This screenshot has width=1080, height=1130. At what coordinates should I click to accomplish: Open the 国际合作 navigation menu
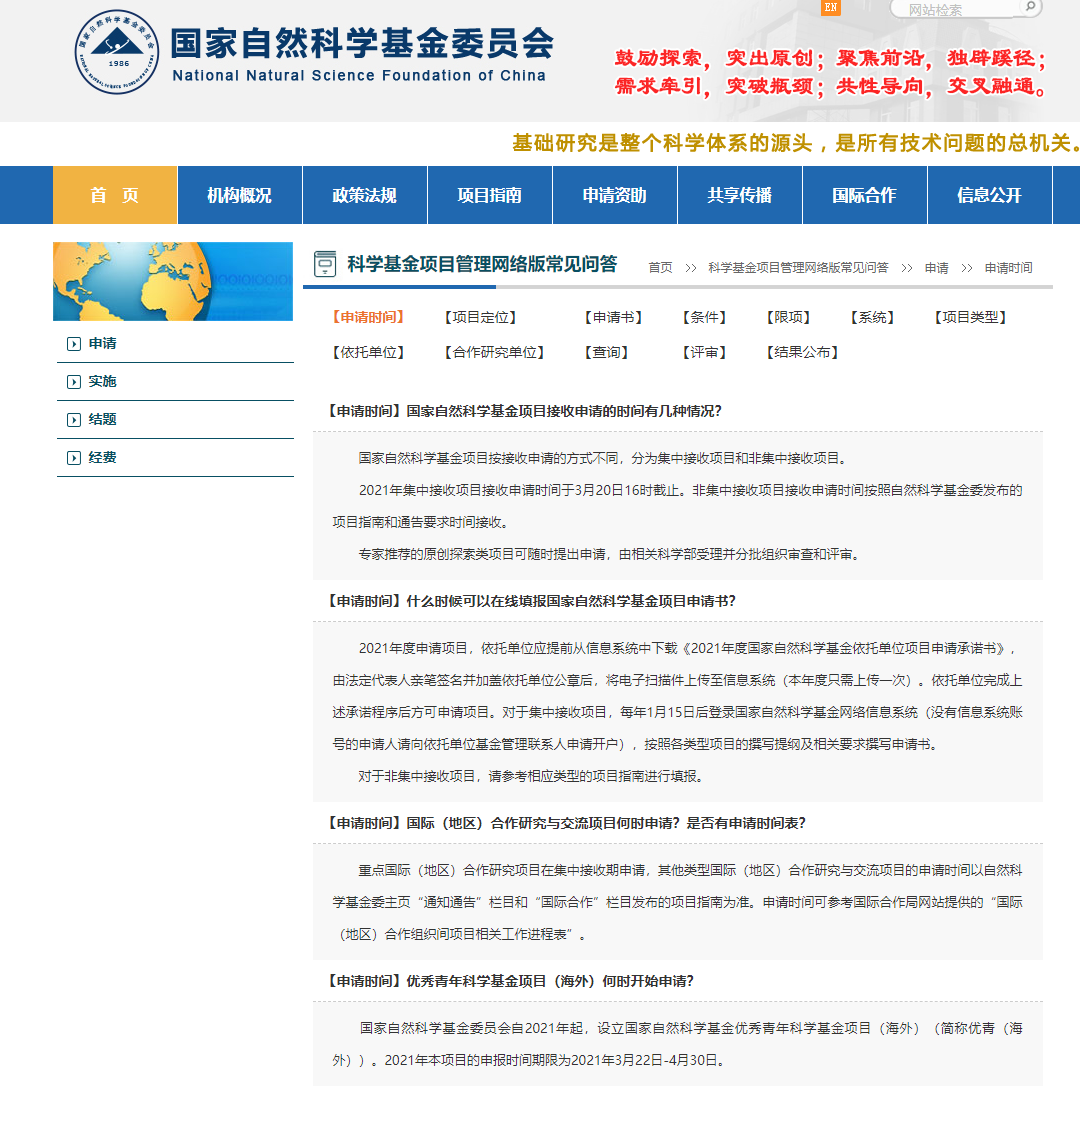[x=865, y=195]
